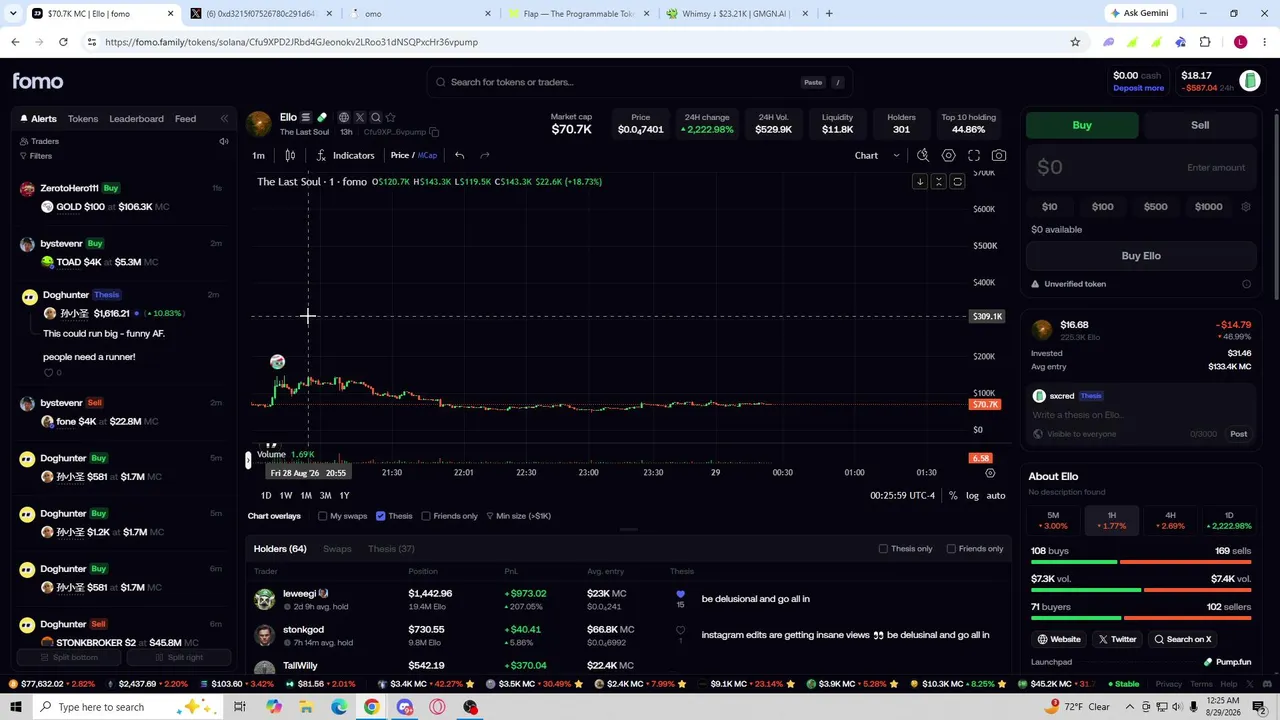Toggle Price / MCap chart mode
This screenshot has height=720, width=1280.
coord(413,155)
